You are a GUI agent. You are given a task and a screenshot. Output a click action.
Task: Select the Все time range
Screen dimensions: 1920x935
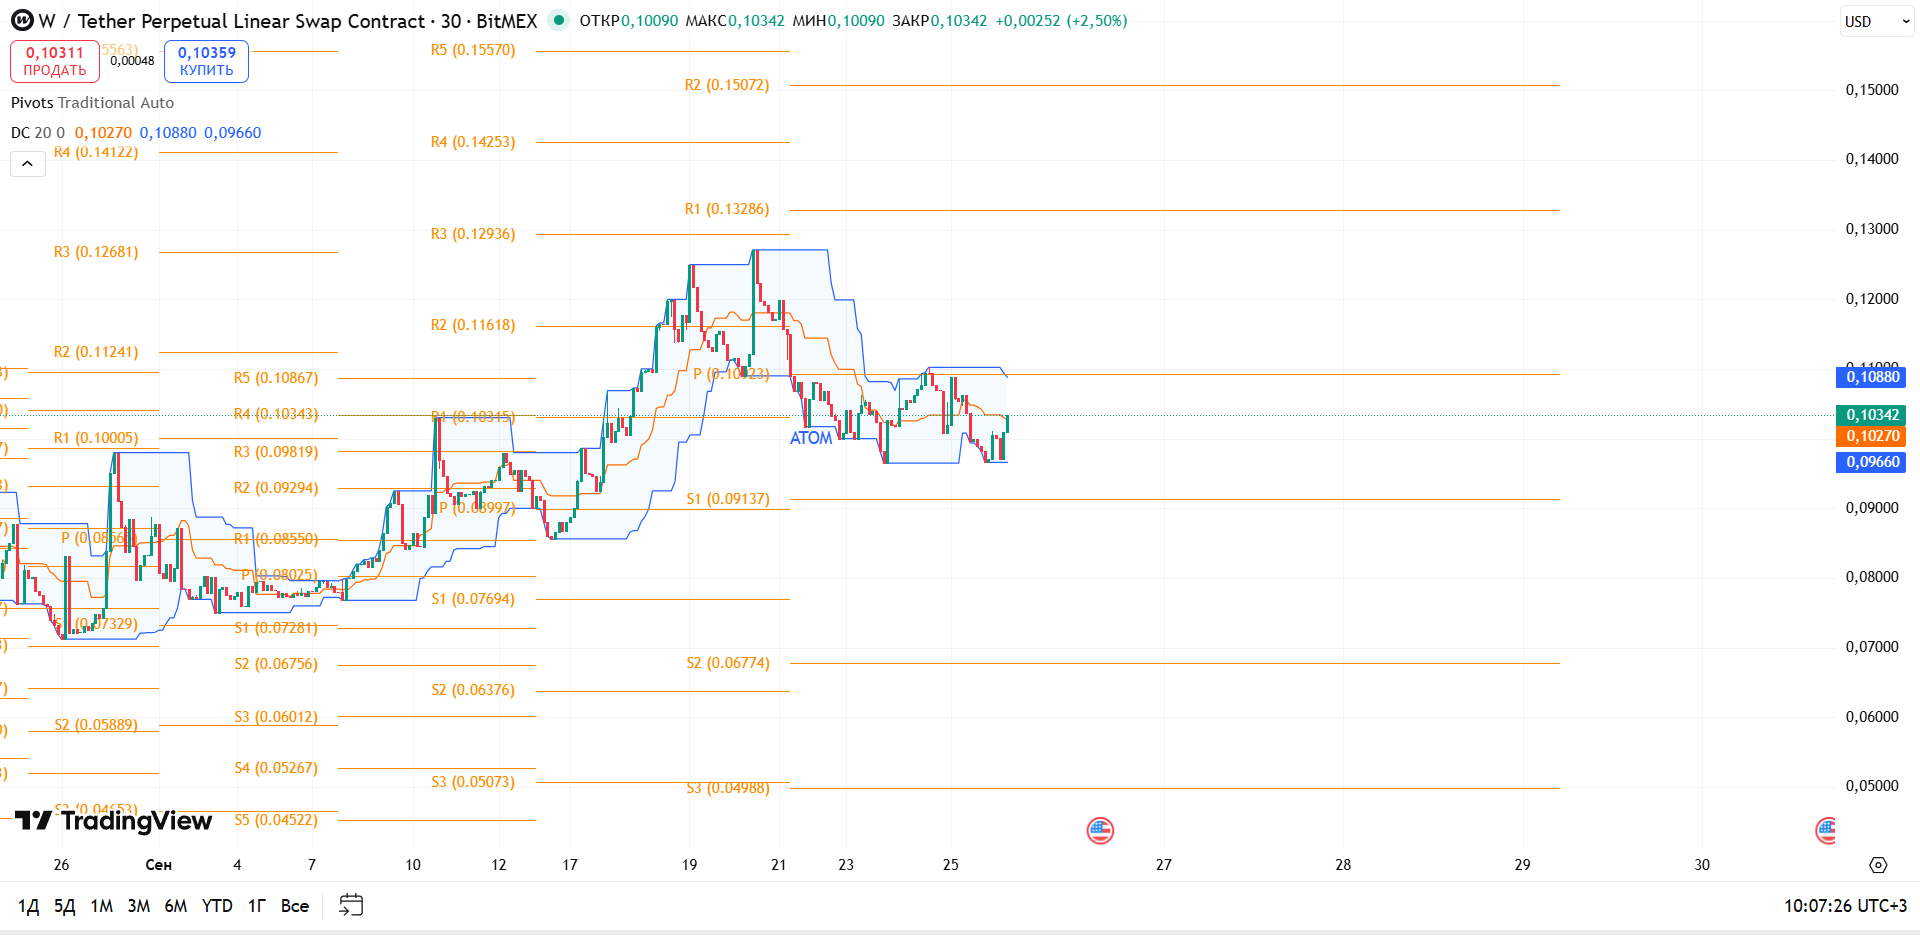(x=295, y=906)
